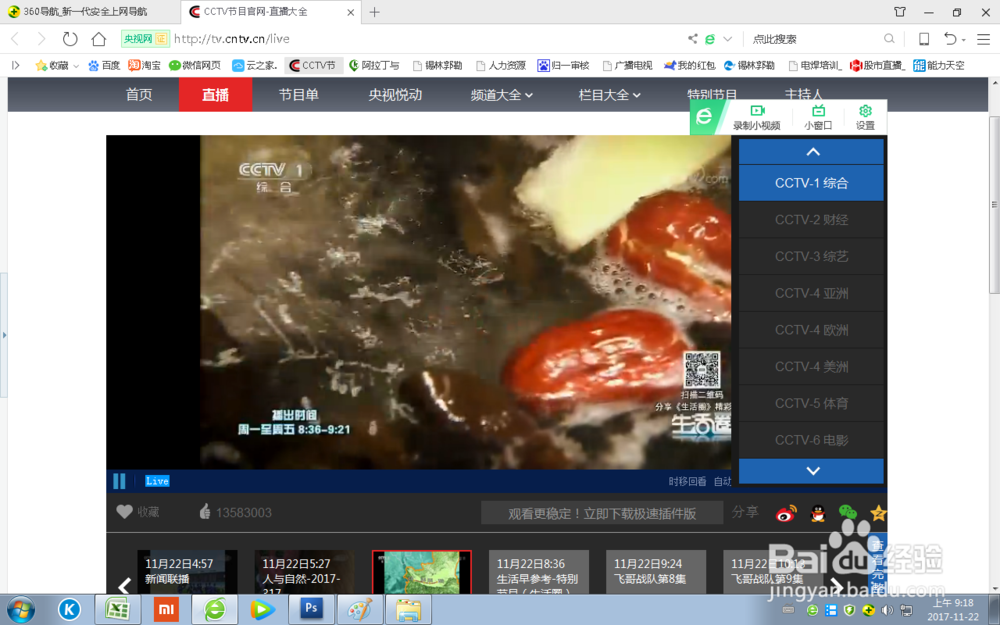
Task: Expand the 收藏 bookmarks dropdown arrow
Action: point(76,66)
